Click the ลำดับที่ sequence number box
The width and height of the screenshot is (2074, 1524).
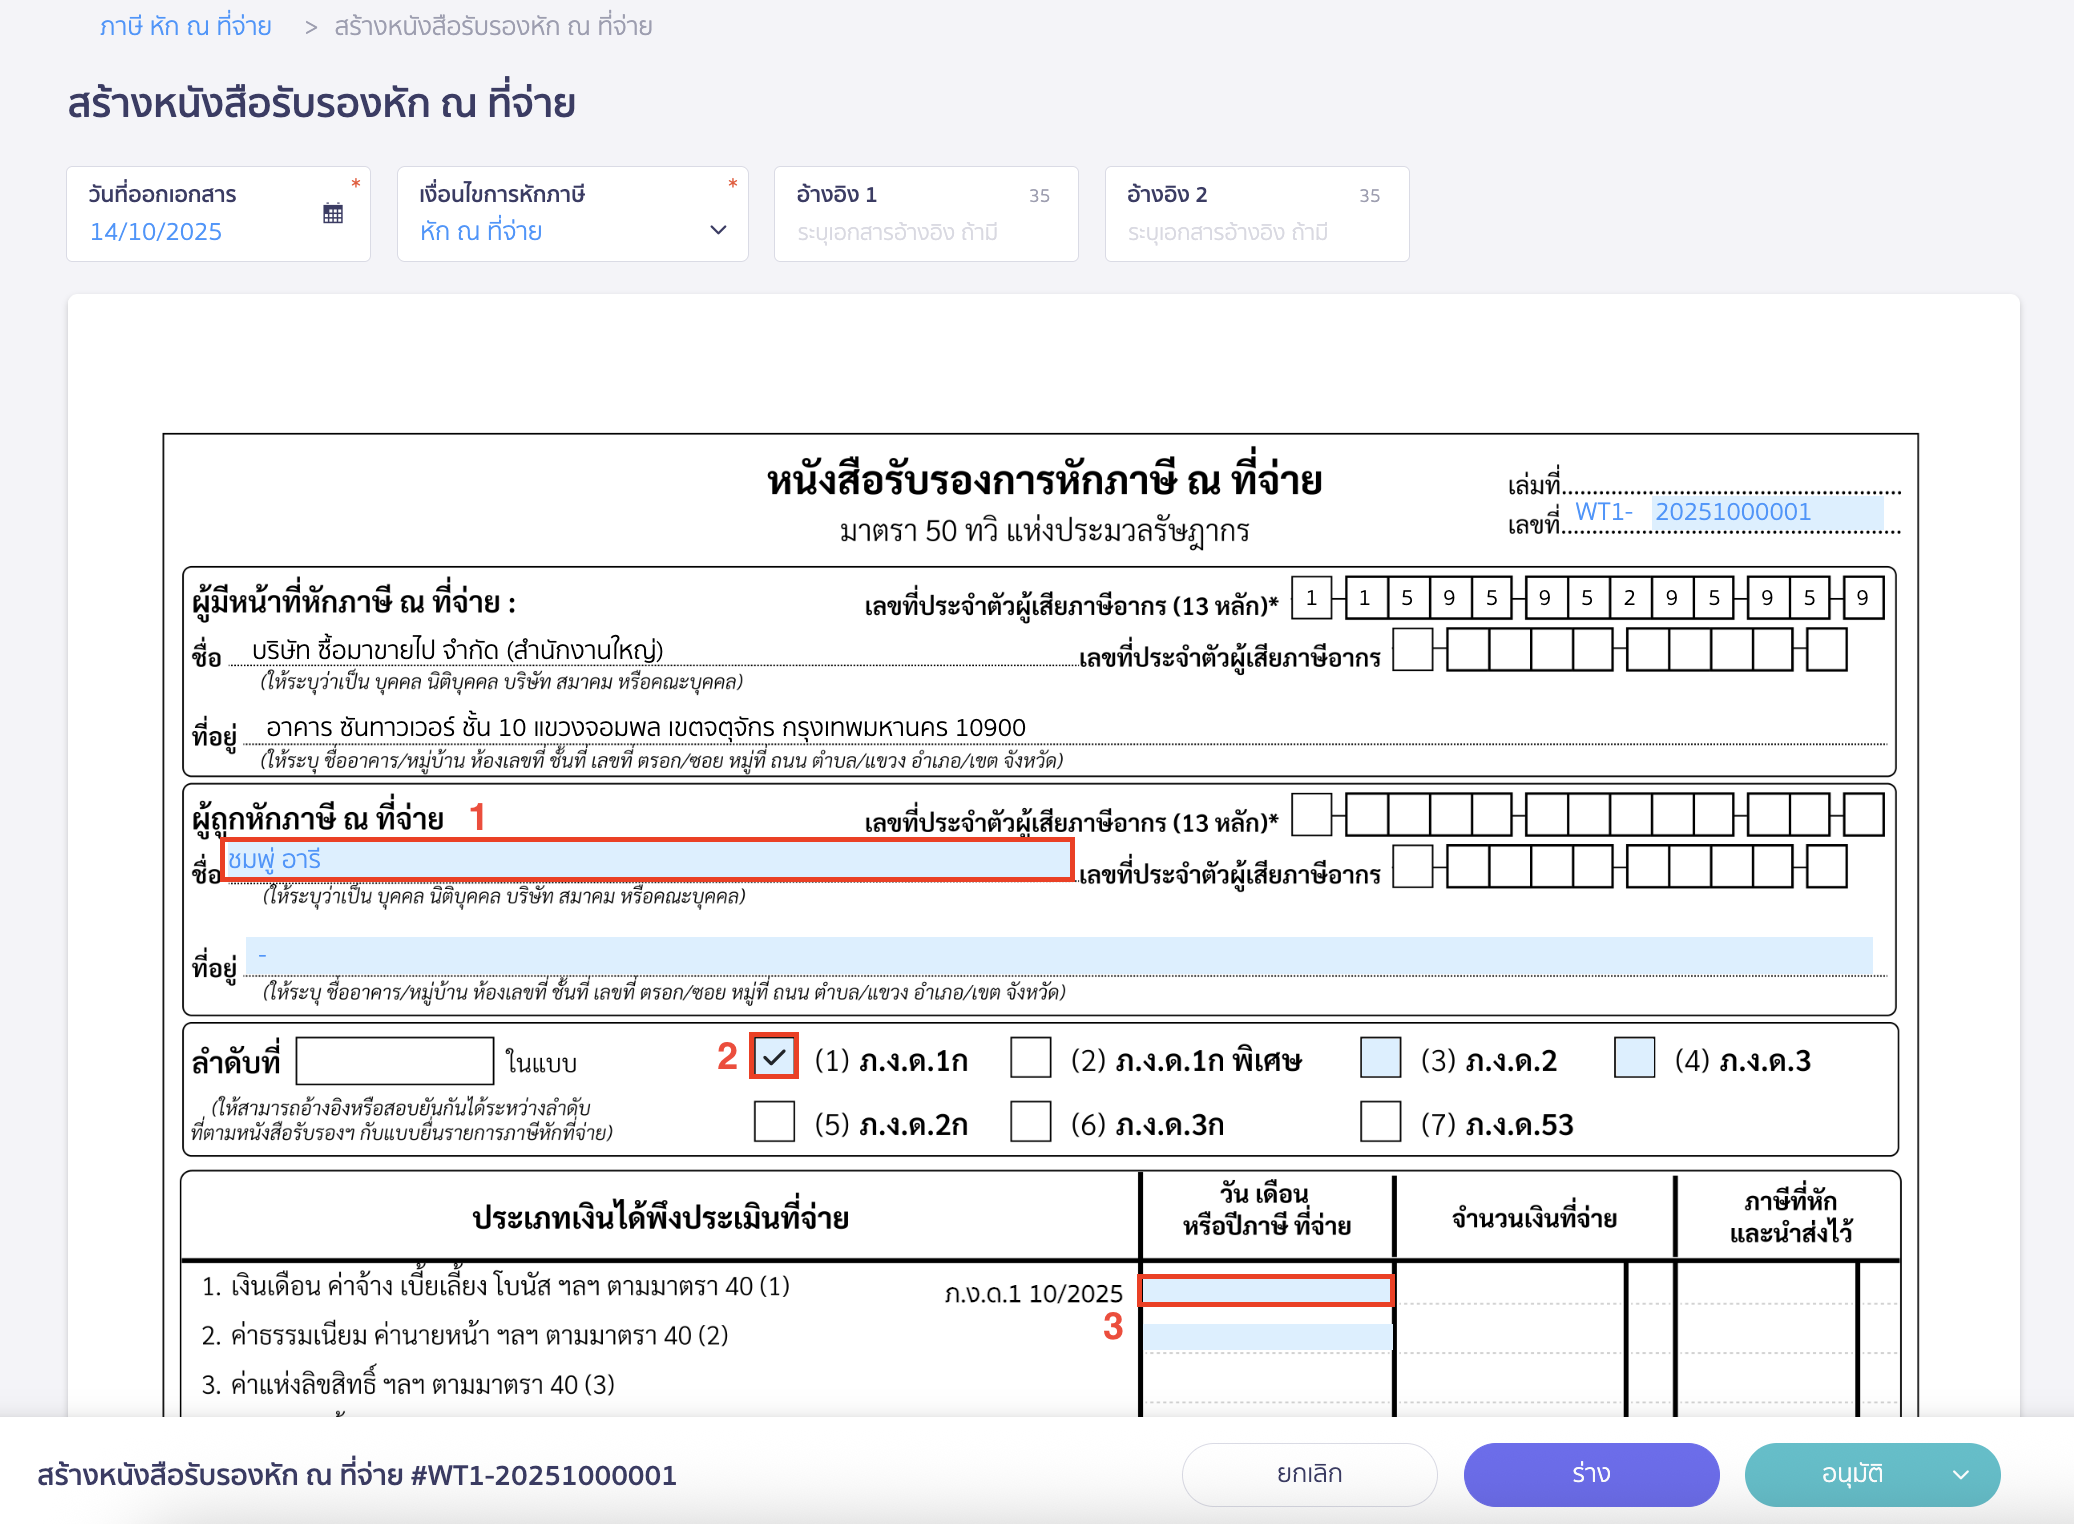click(x=393, y=1060)
